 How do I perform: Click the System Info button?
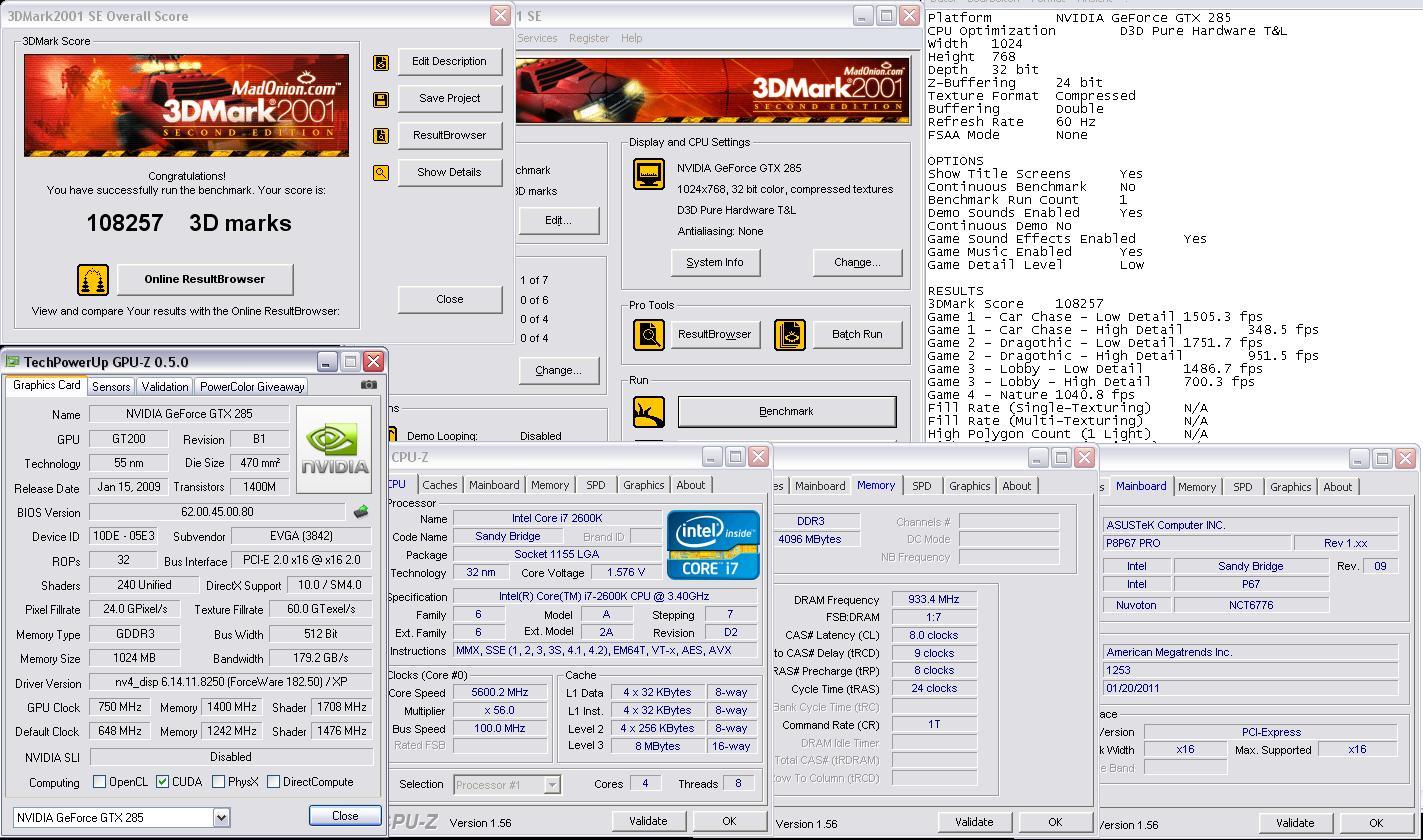click(x=715, y=262)
